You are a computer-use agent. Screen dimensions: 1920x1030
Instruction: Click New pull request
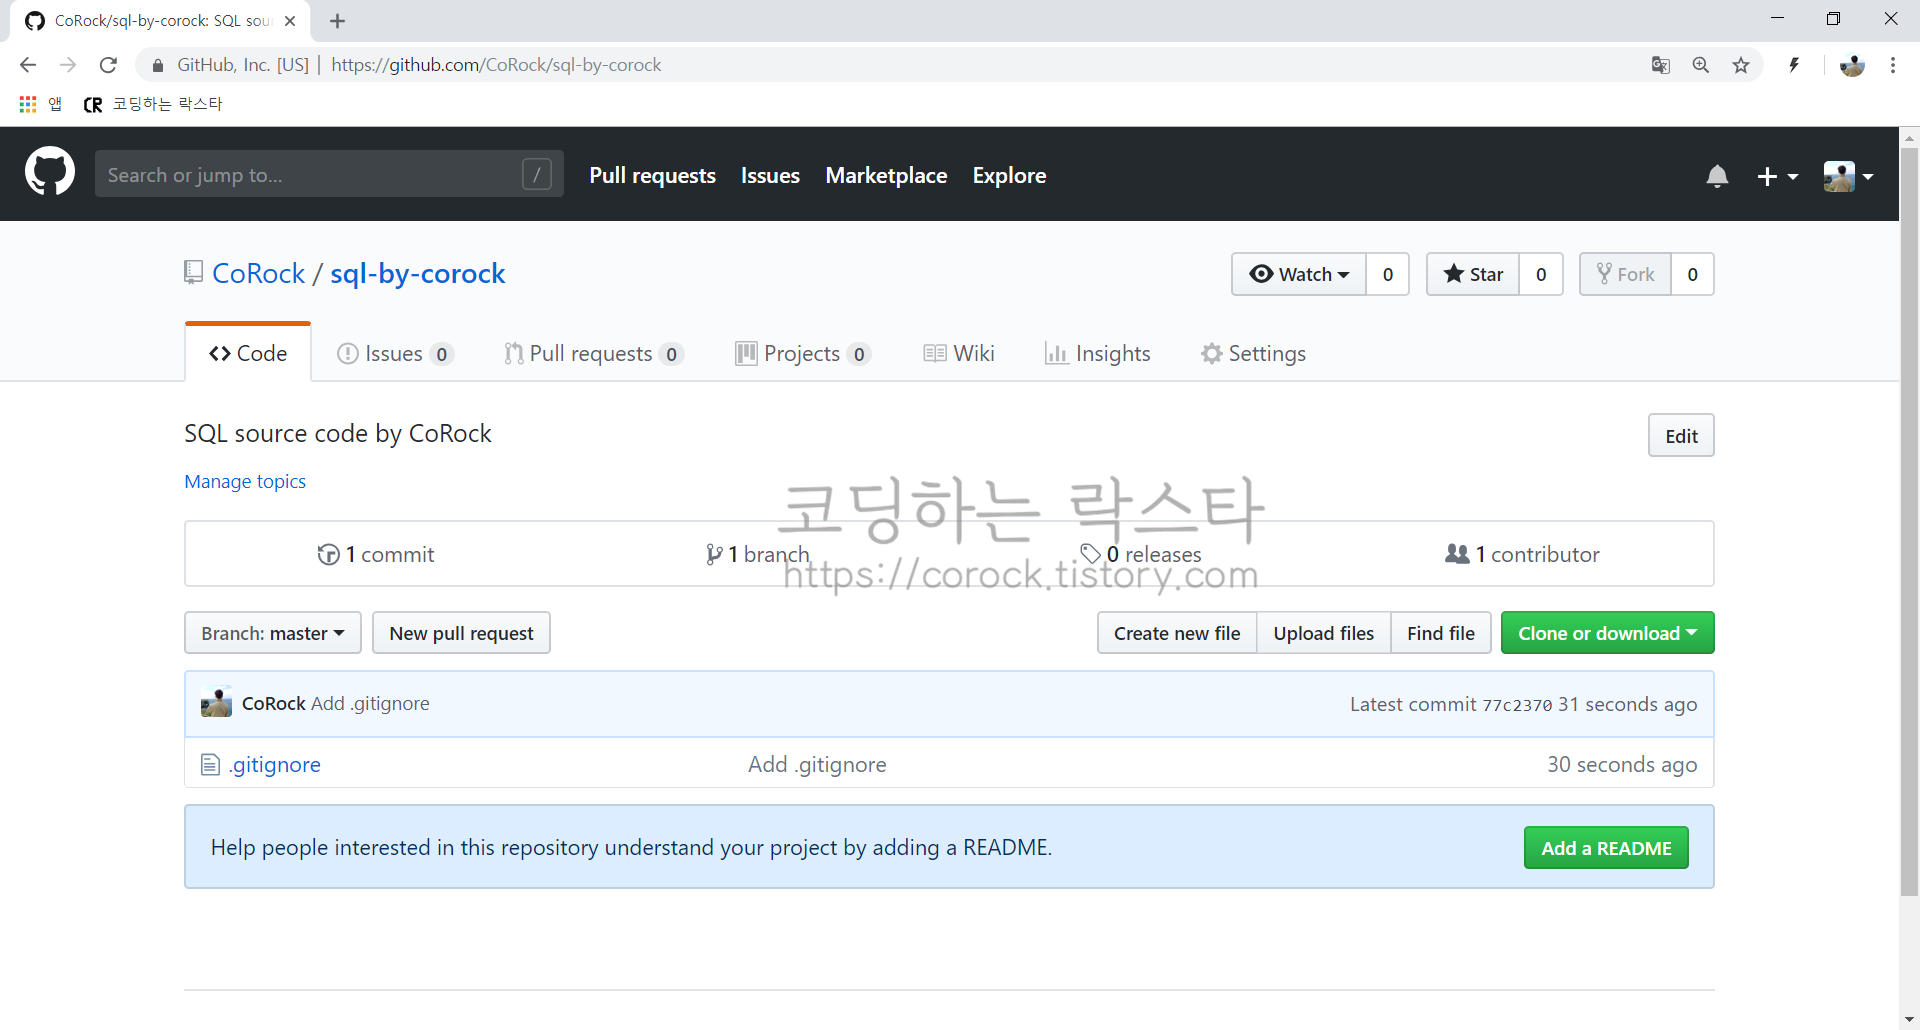pos(461,633)
